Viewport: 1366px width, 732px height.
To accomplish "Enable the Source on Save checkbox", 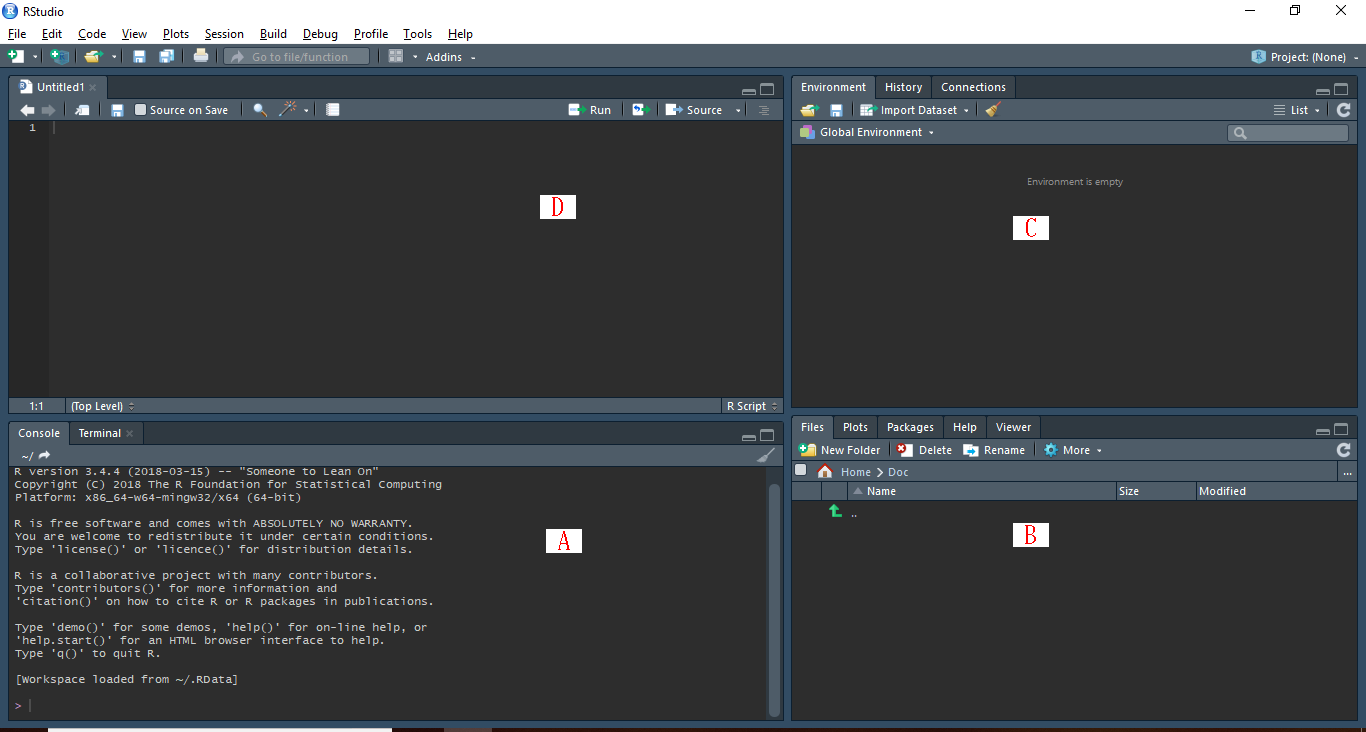I will point(140,110).
